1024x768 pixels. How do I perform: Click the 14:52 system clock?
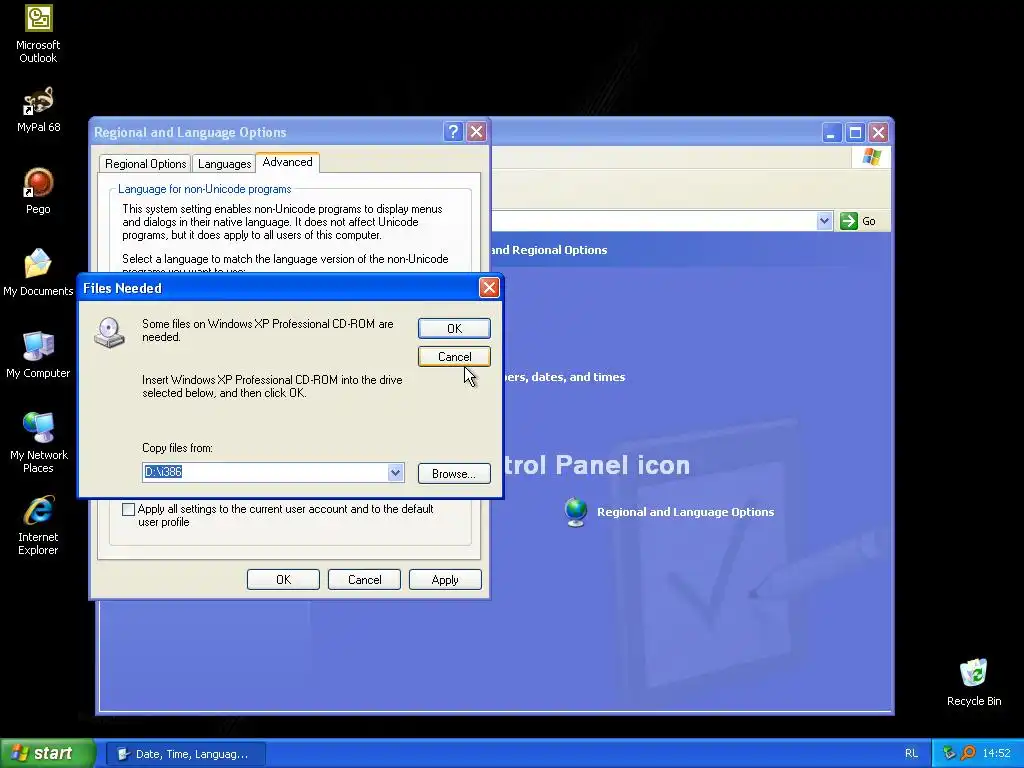(x=996, y=754)
